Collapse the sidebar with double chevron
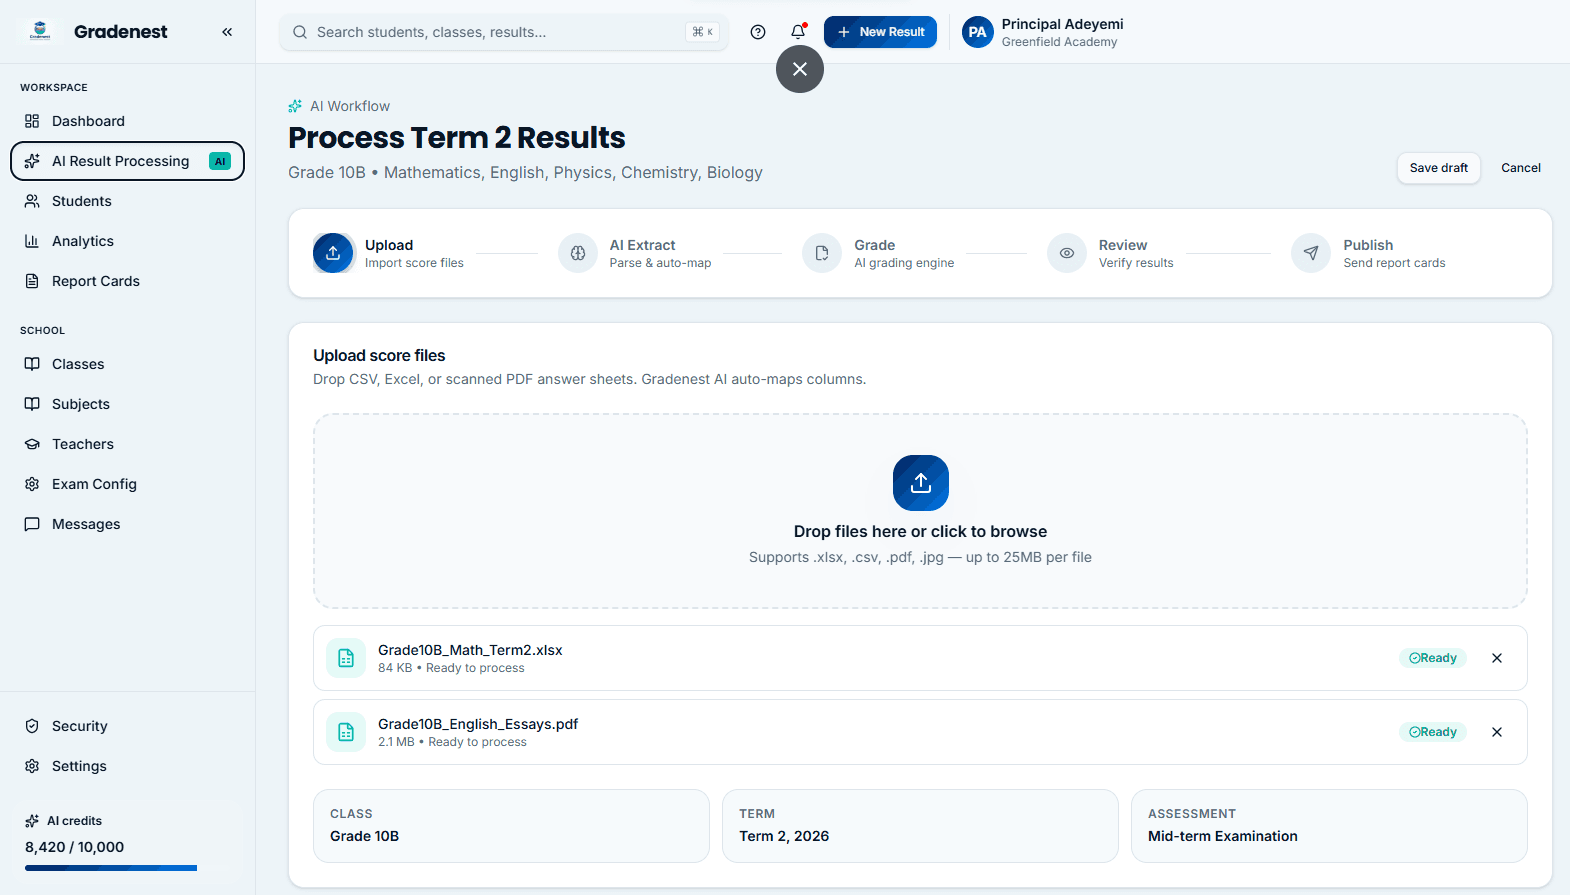Screen dimensions: 1570x895 [x=227, y=32]
